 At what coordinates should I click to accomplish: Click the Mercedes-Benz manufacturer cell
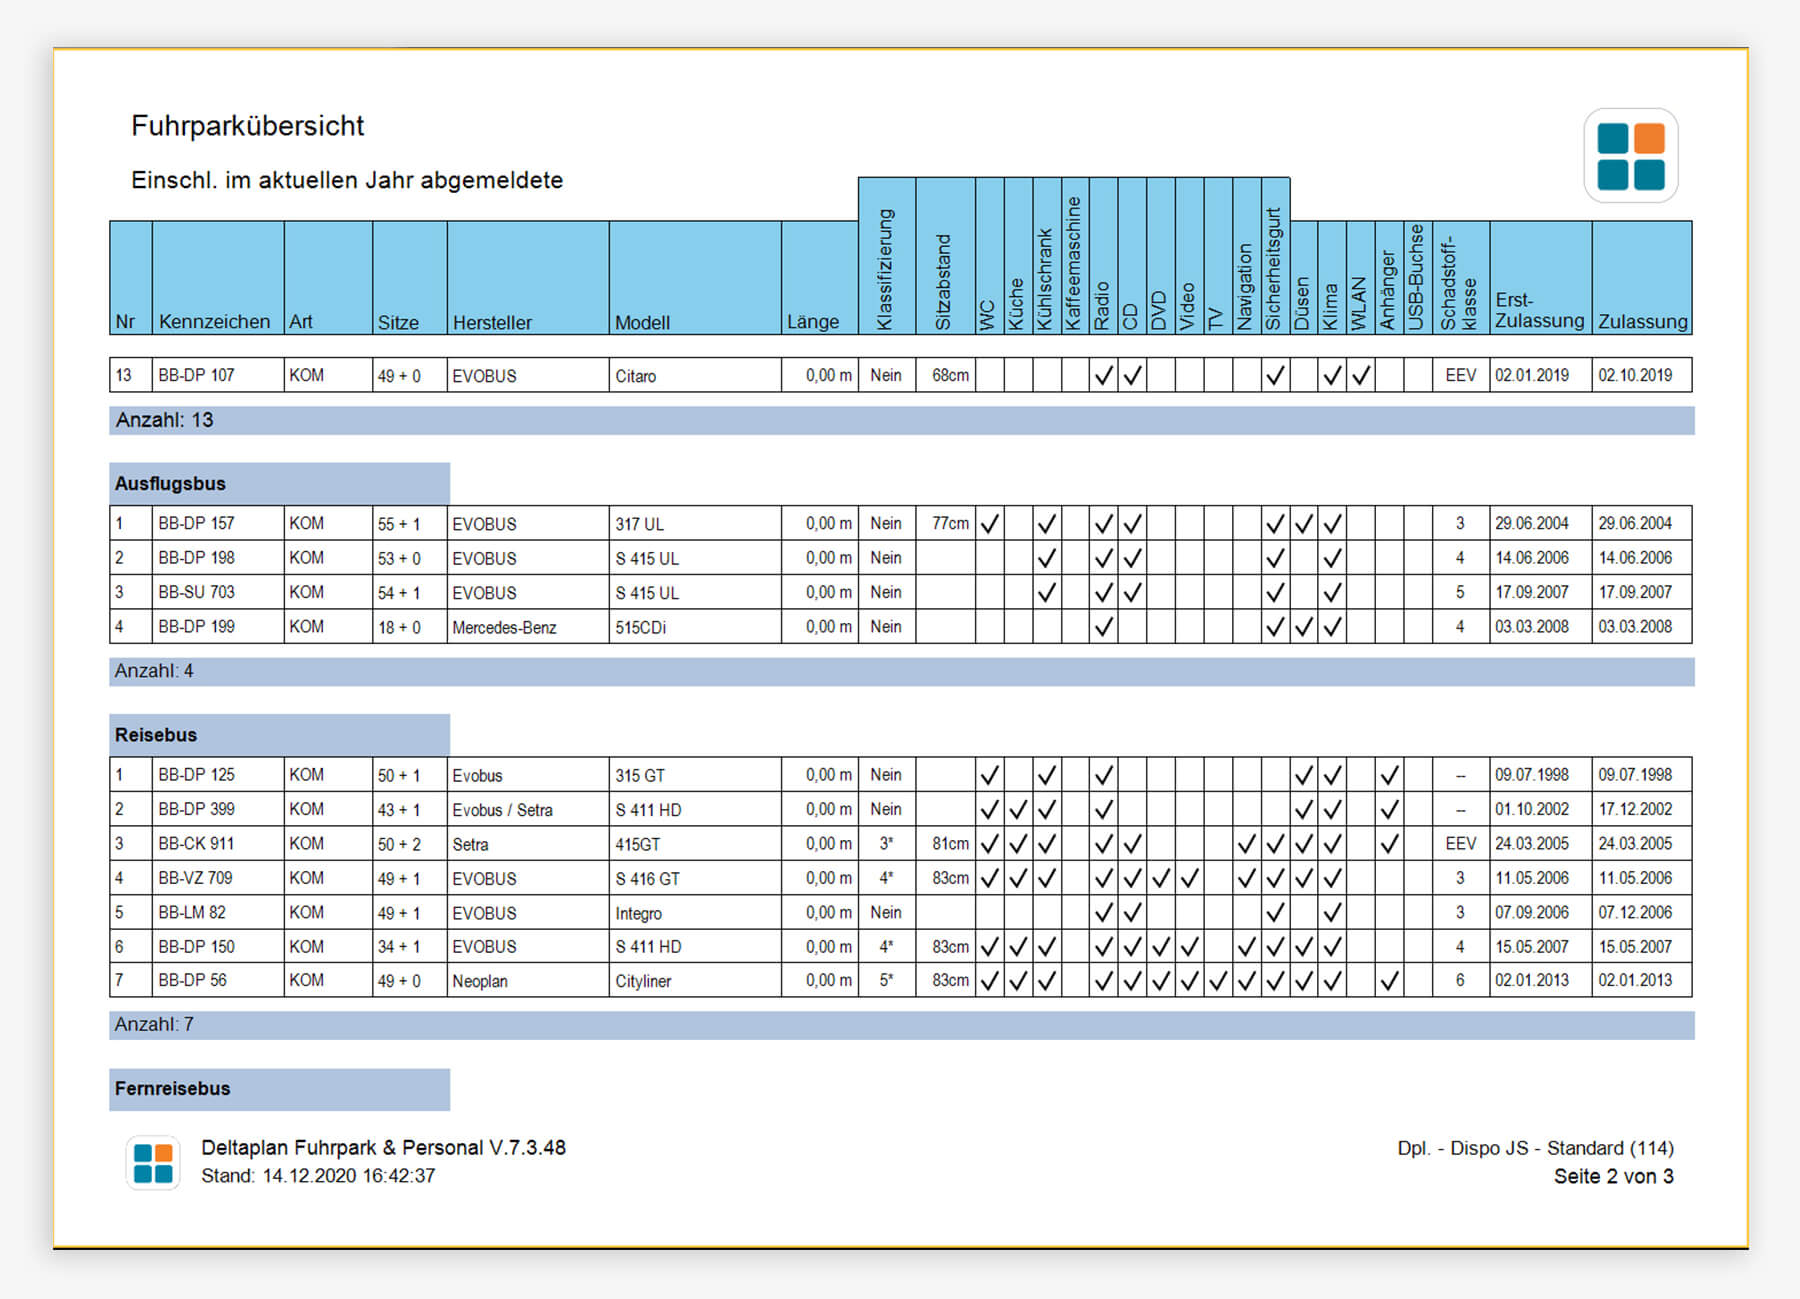click(504, 628)
